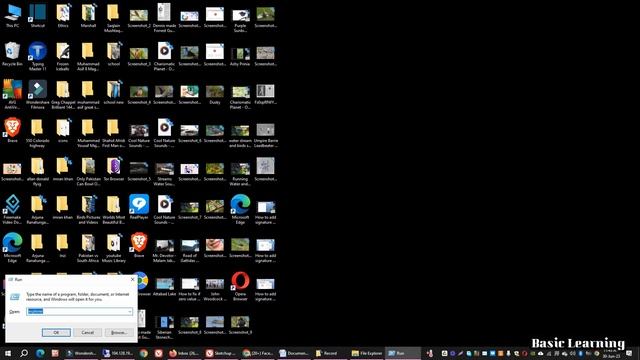Close the Run dialog with X
Image resolution: width=640 pixels, height=360 pixels.
(132, 280)
